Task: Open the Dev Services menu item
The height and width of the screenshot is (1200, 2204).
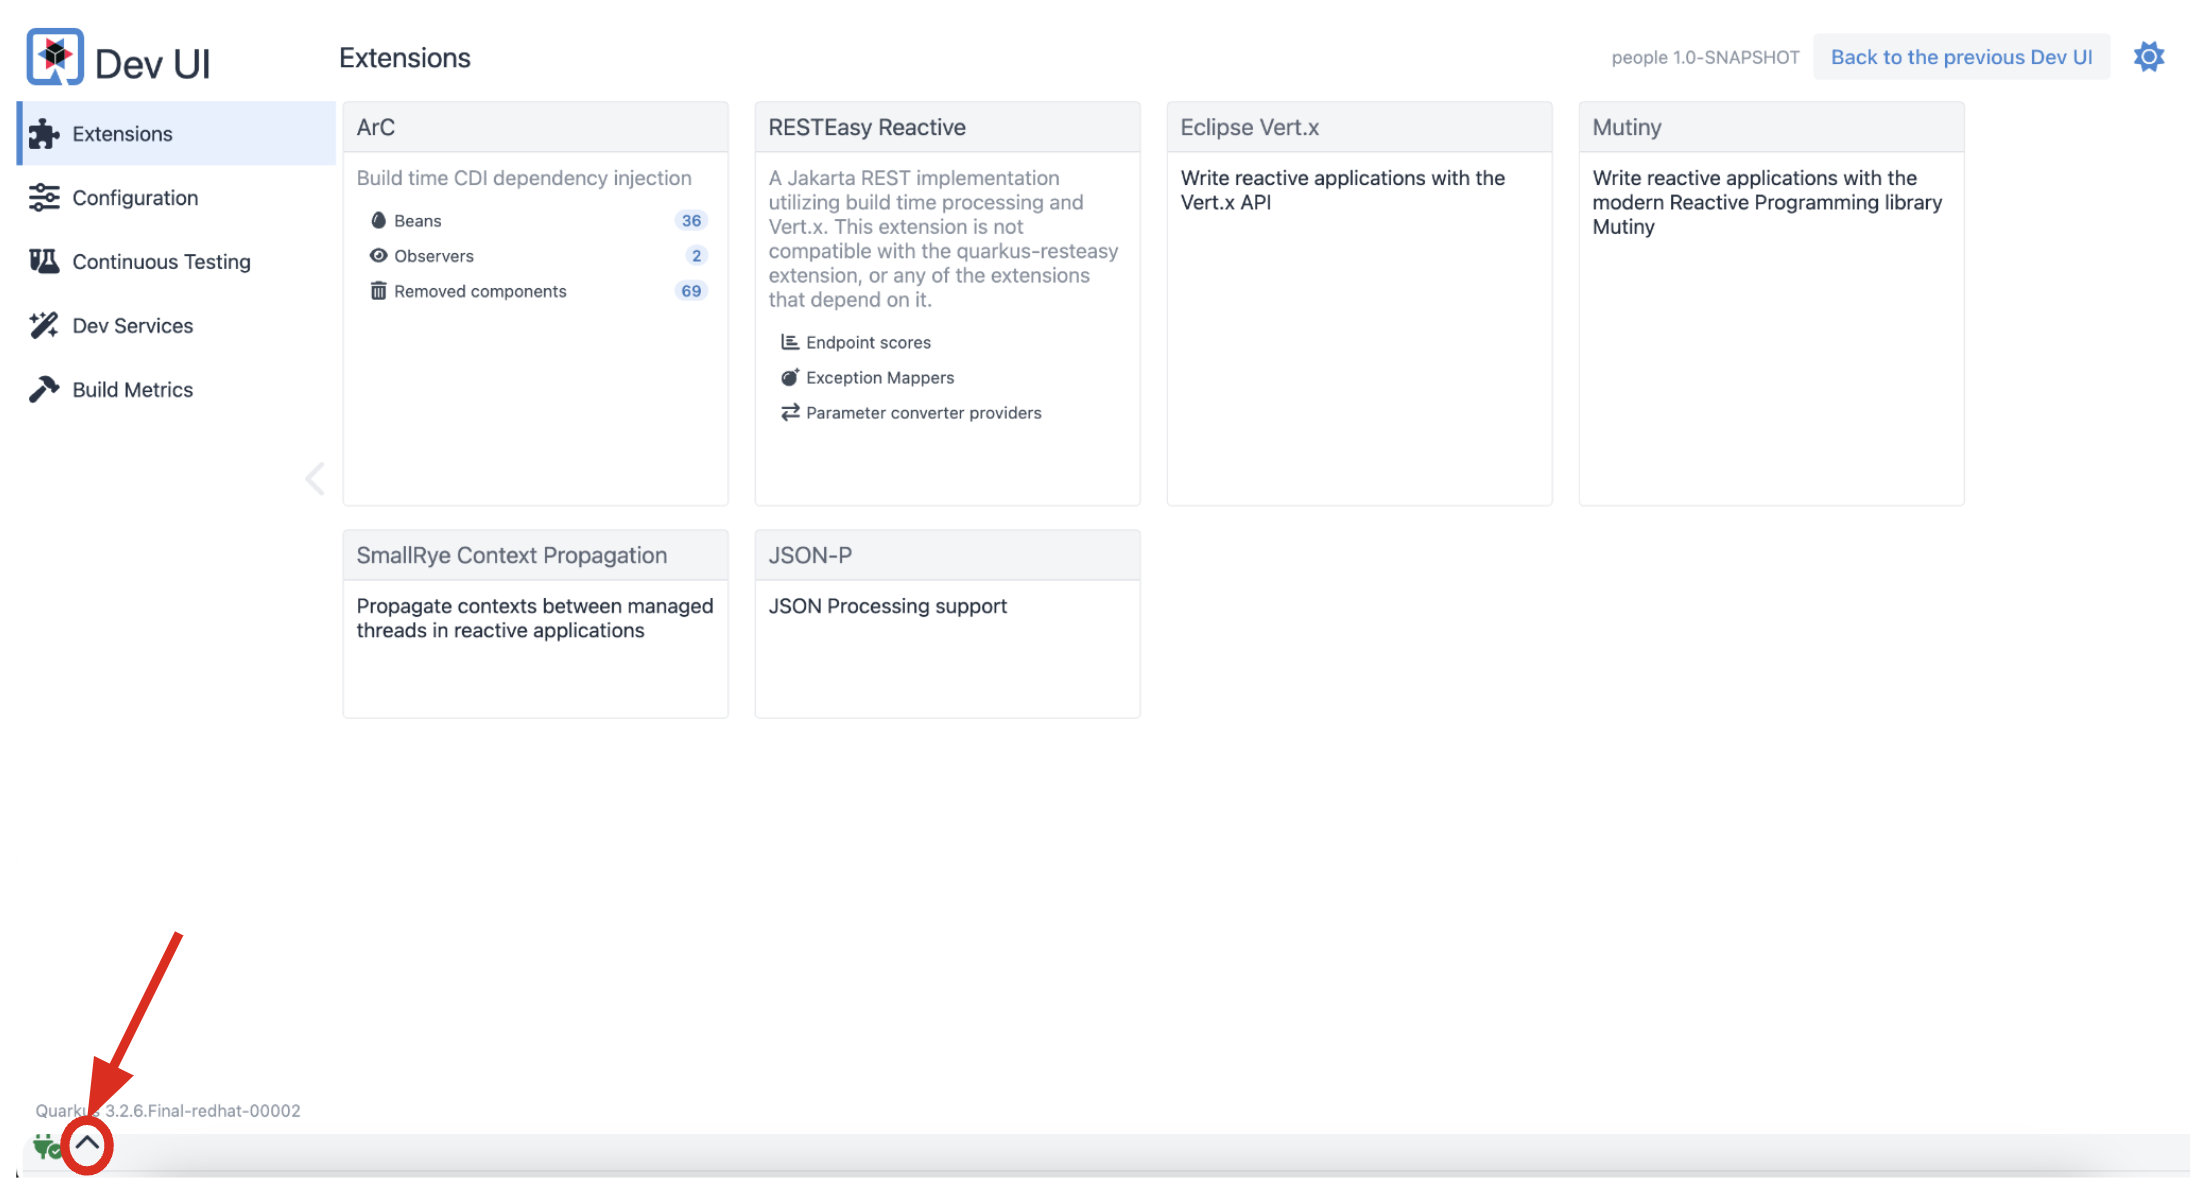Action: (177, 326)
